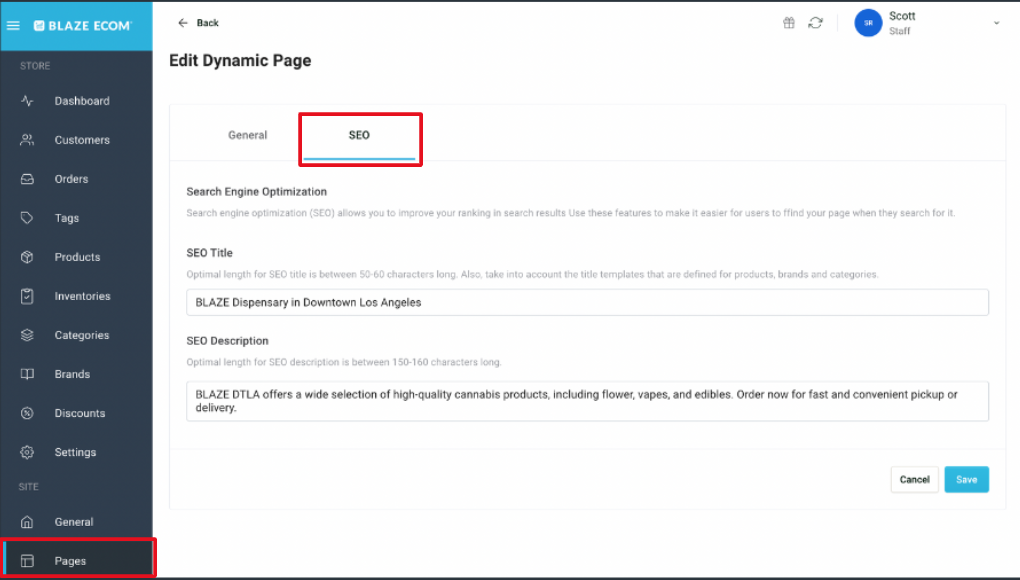
Task: Click the Orders inbox icon
Action: pos(27,179)
